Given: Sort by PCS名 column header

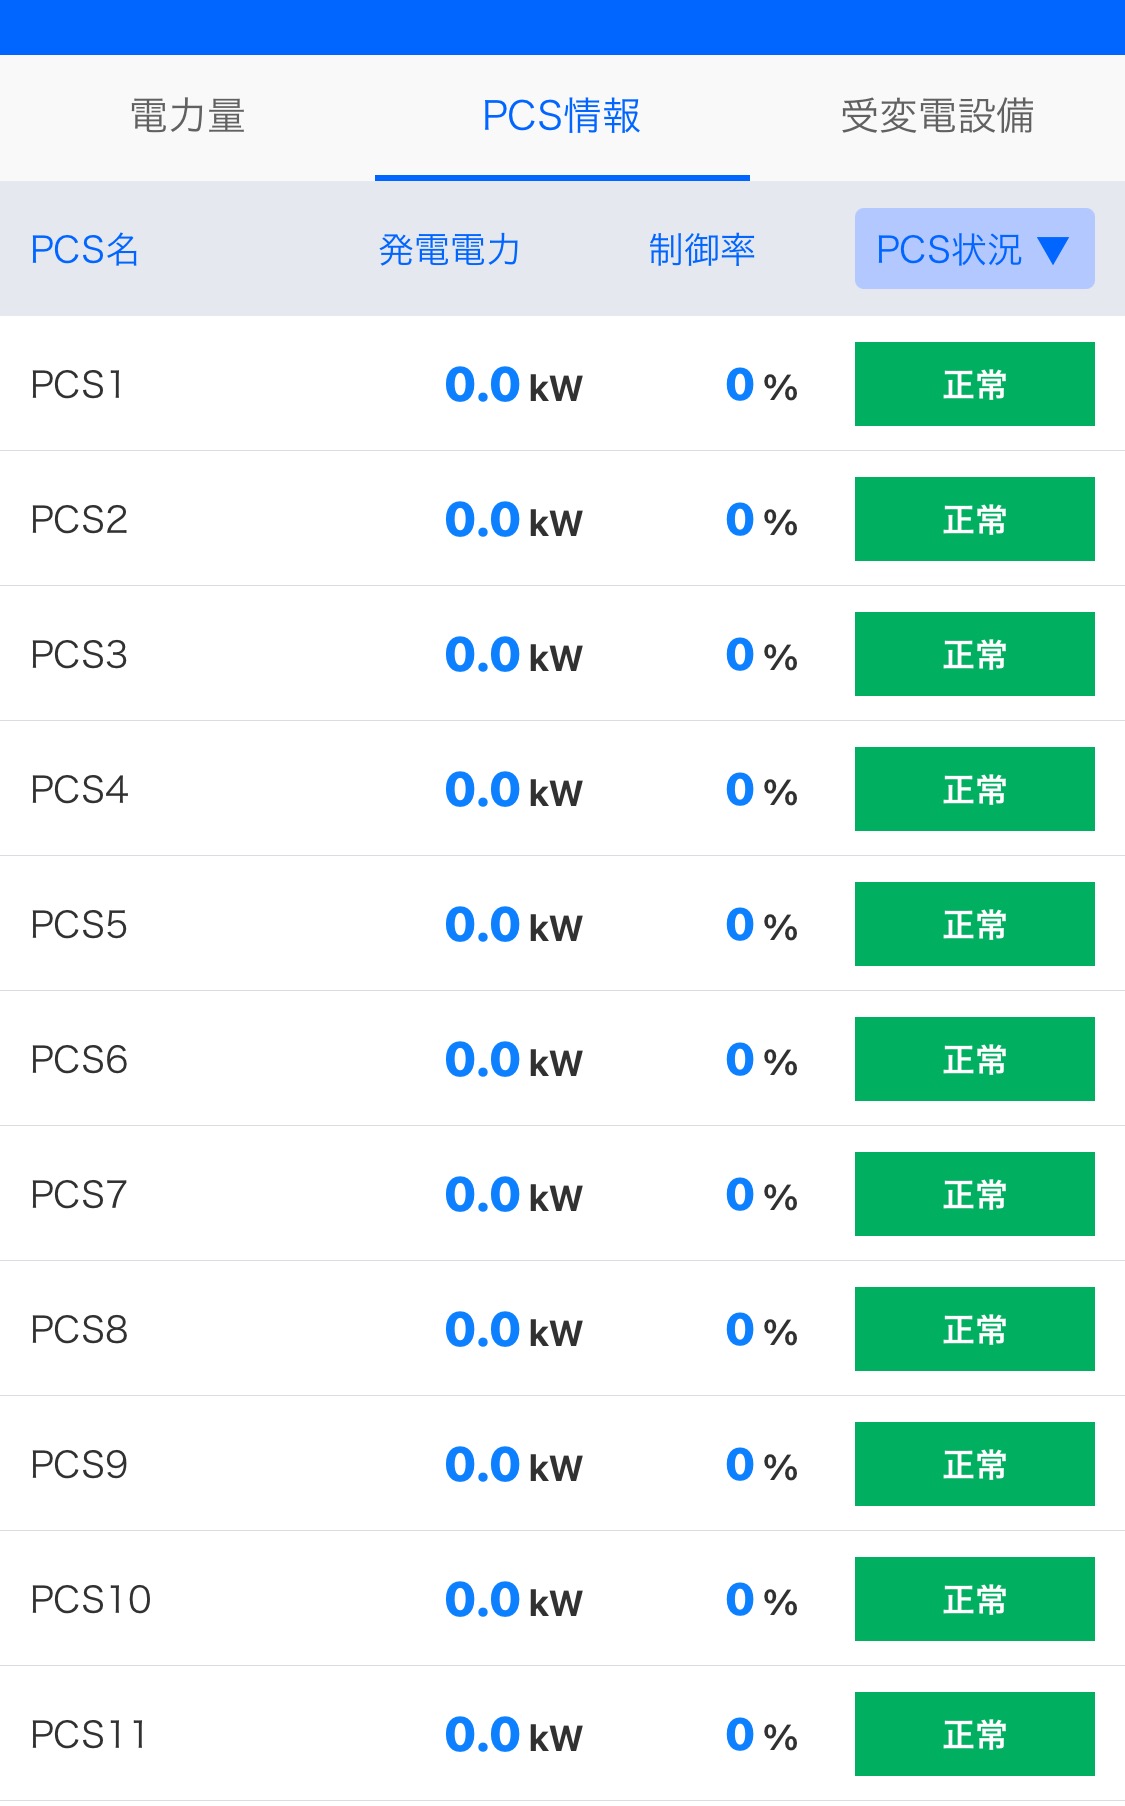Looking at the screenshot, I should [x=85, y=250].
